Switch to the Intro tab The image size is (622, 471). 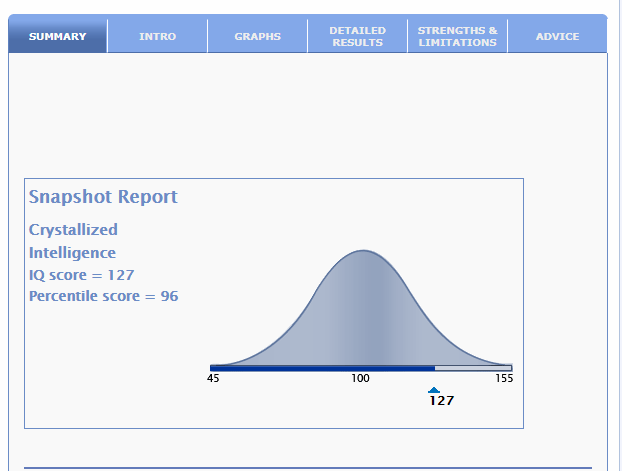tap(157, 37)
